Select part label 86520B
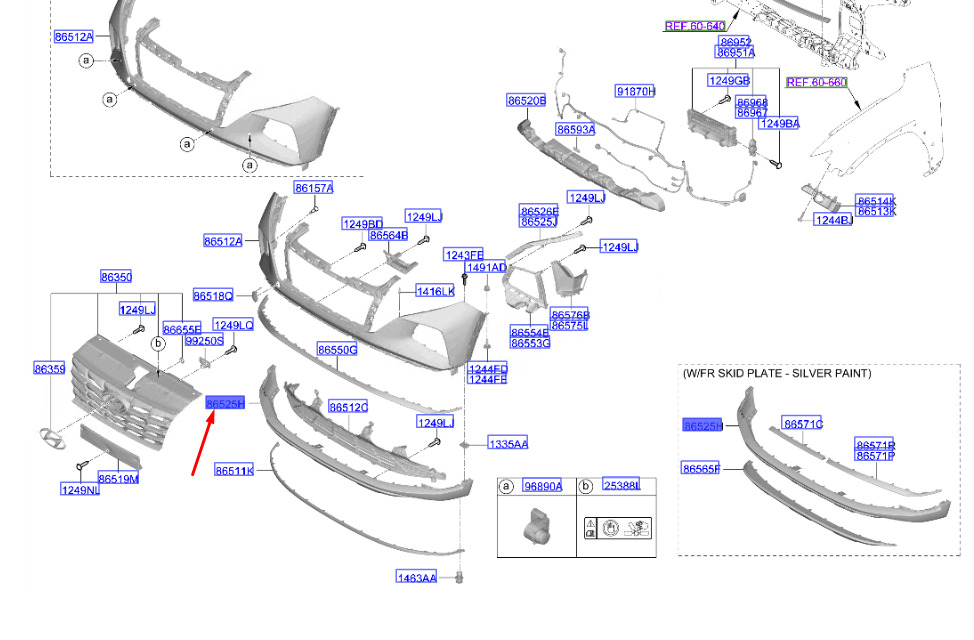The height and width of the screenshot is (640, 974). 526,101
